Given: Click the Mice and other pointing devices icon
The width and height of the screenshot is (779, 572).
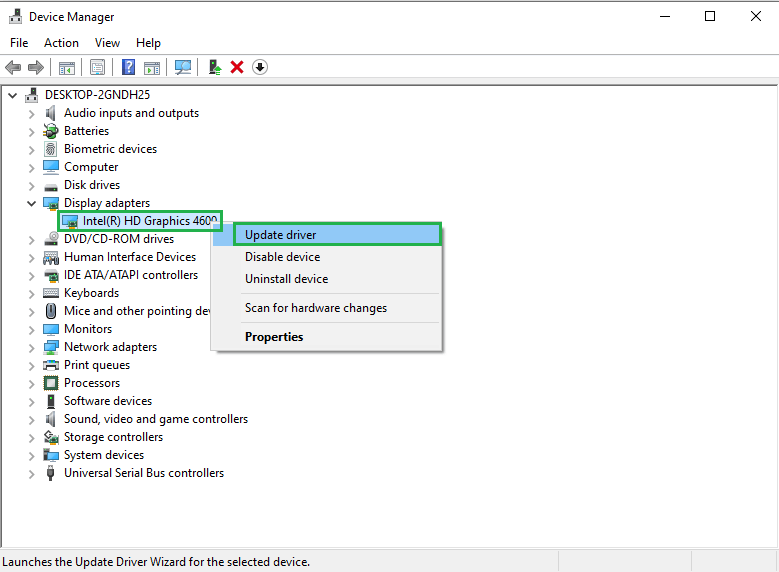Looking at the screenshot, I should pos(51,311).
